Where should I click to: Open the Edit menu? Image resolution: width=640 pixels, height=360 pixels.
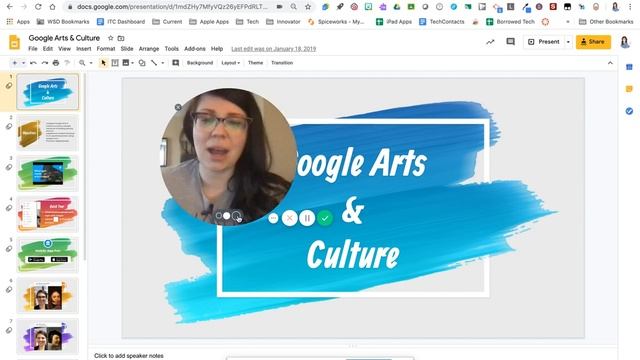click(48, 49)
